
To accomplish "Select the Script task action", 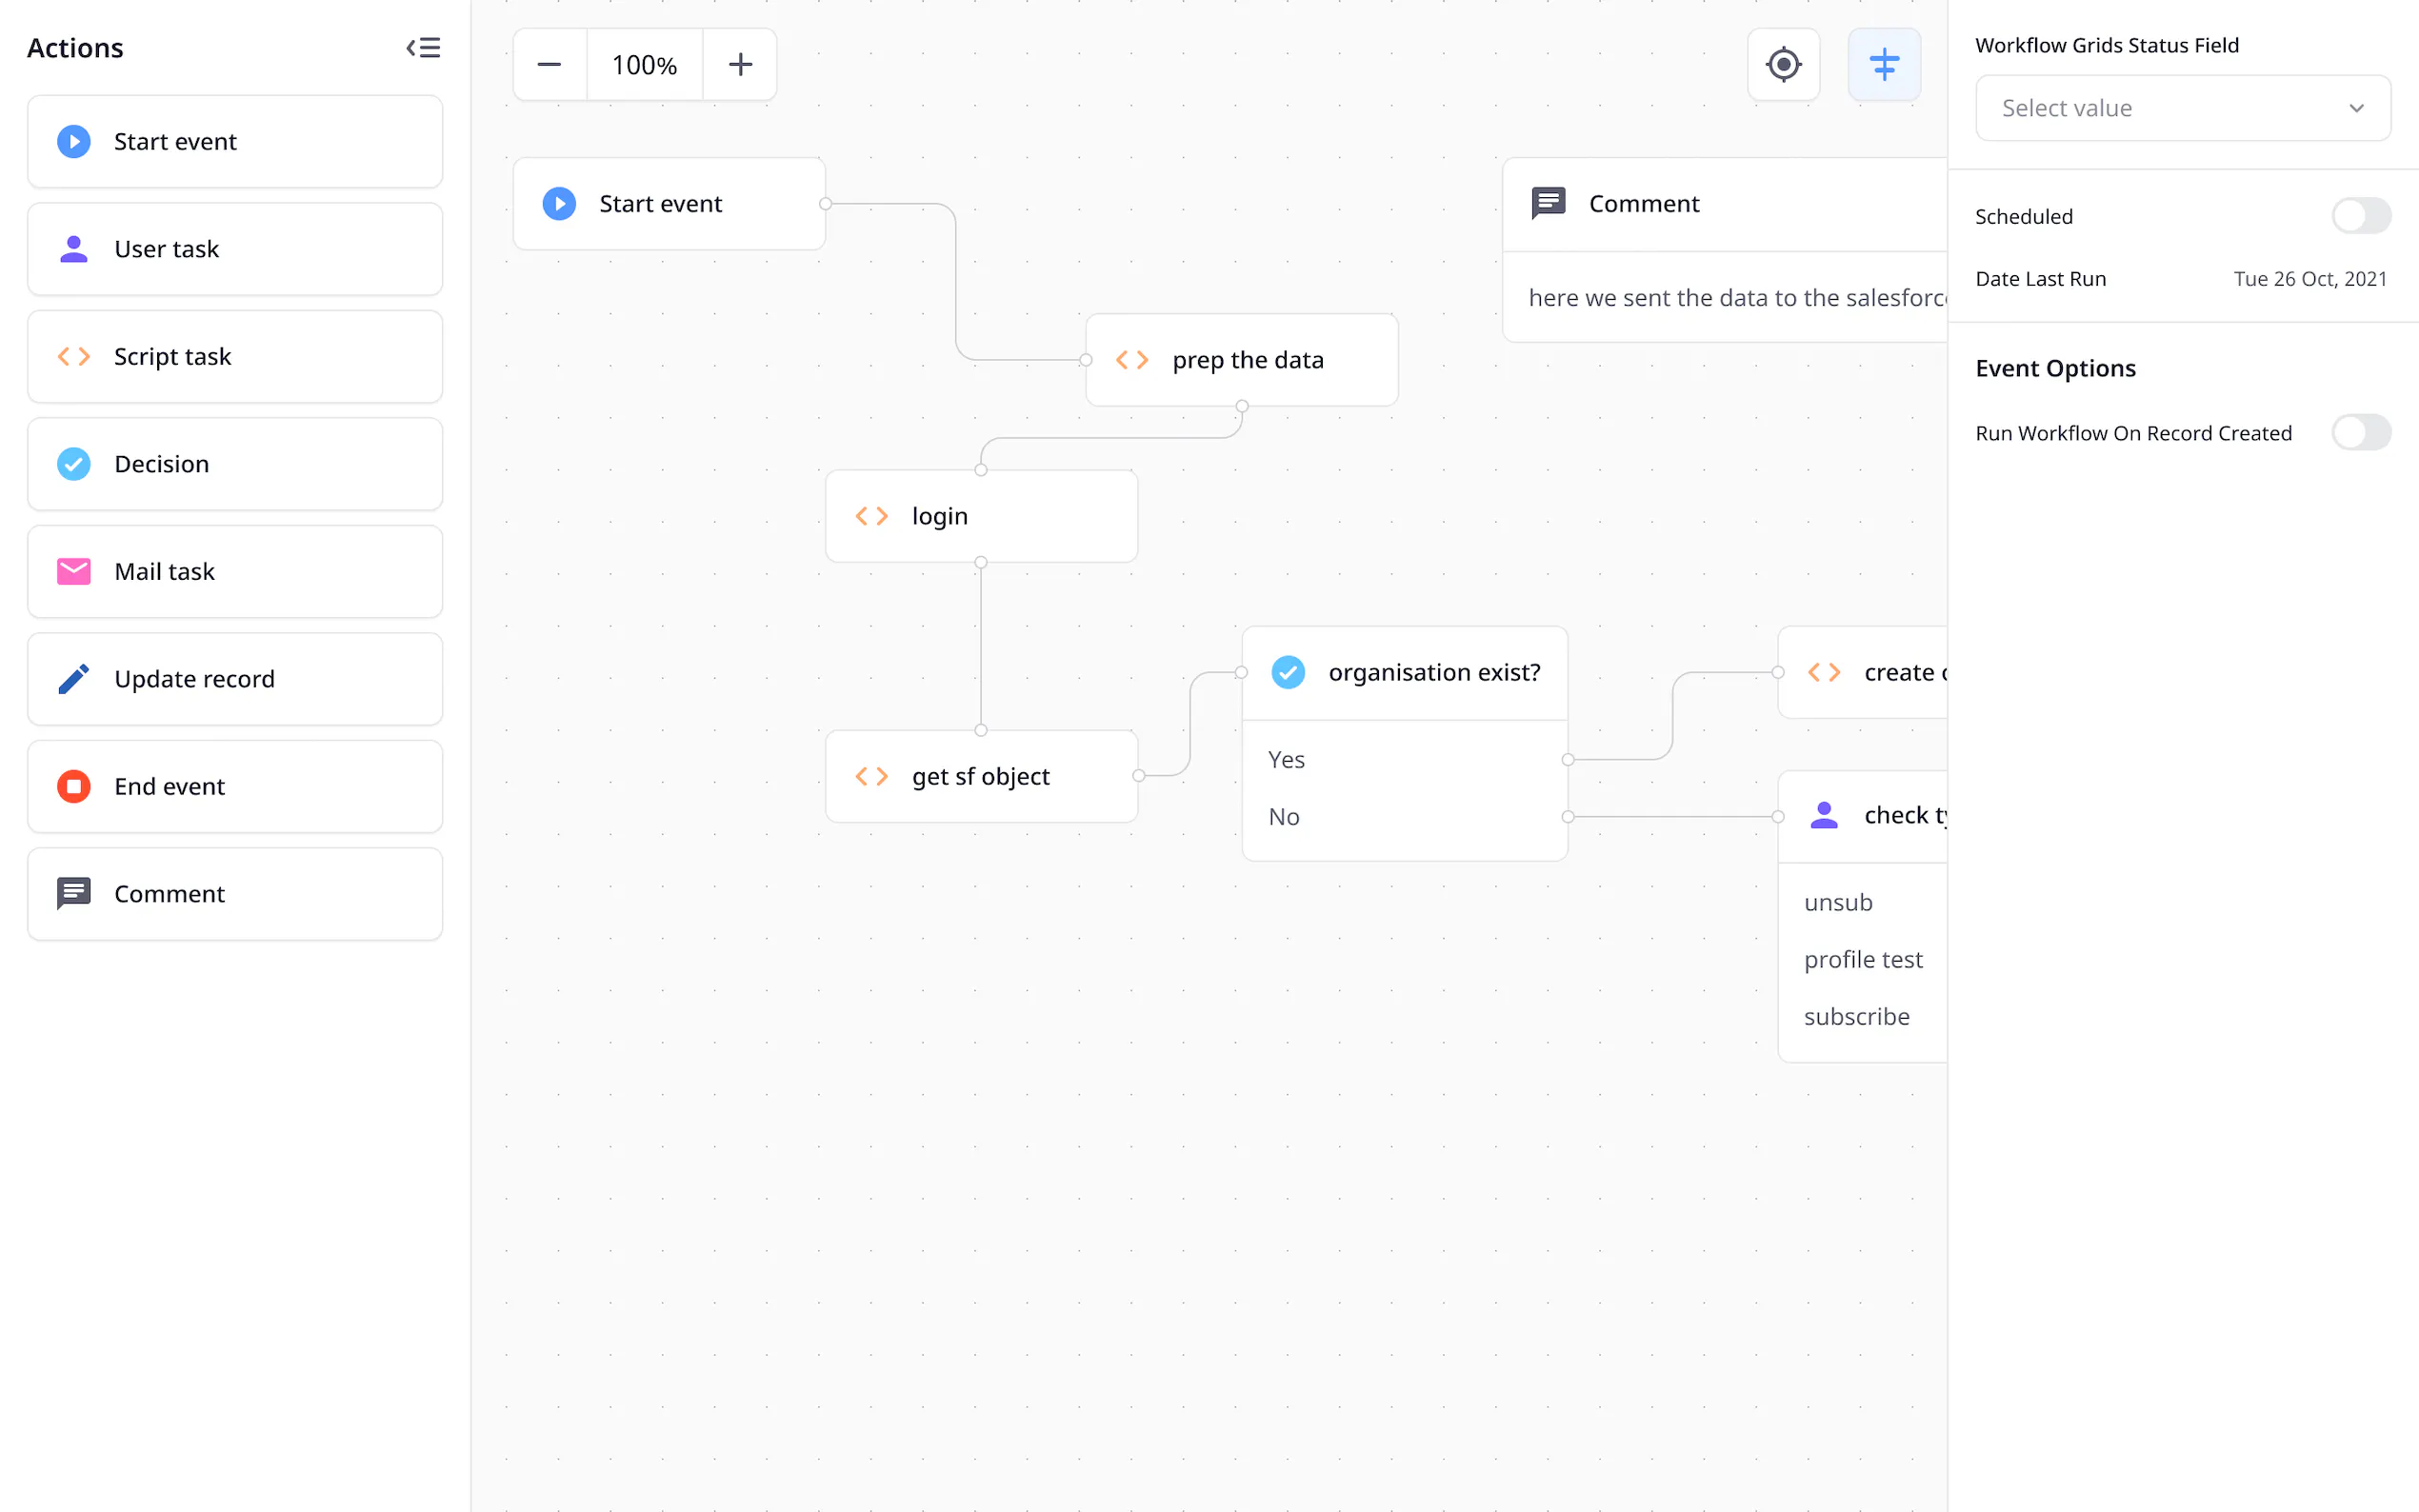I will coord(234,356).
